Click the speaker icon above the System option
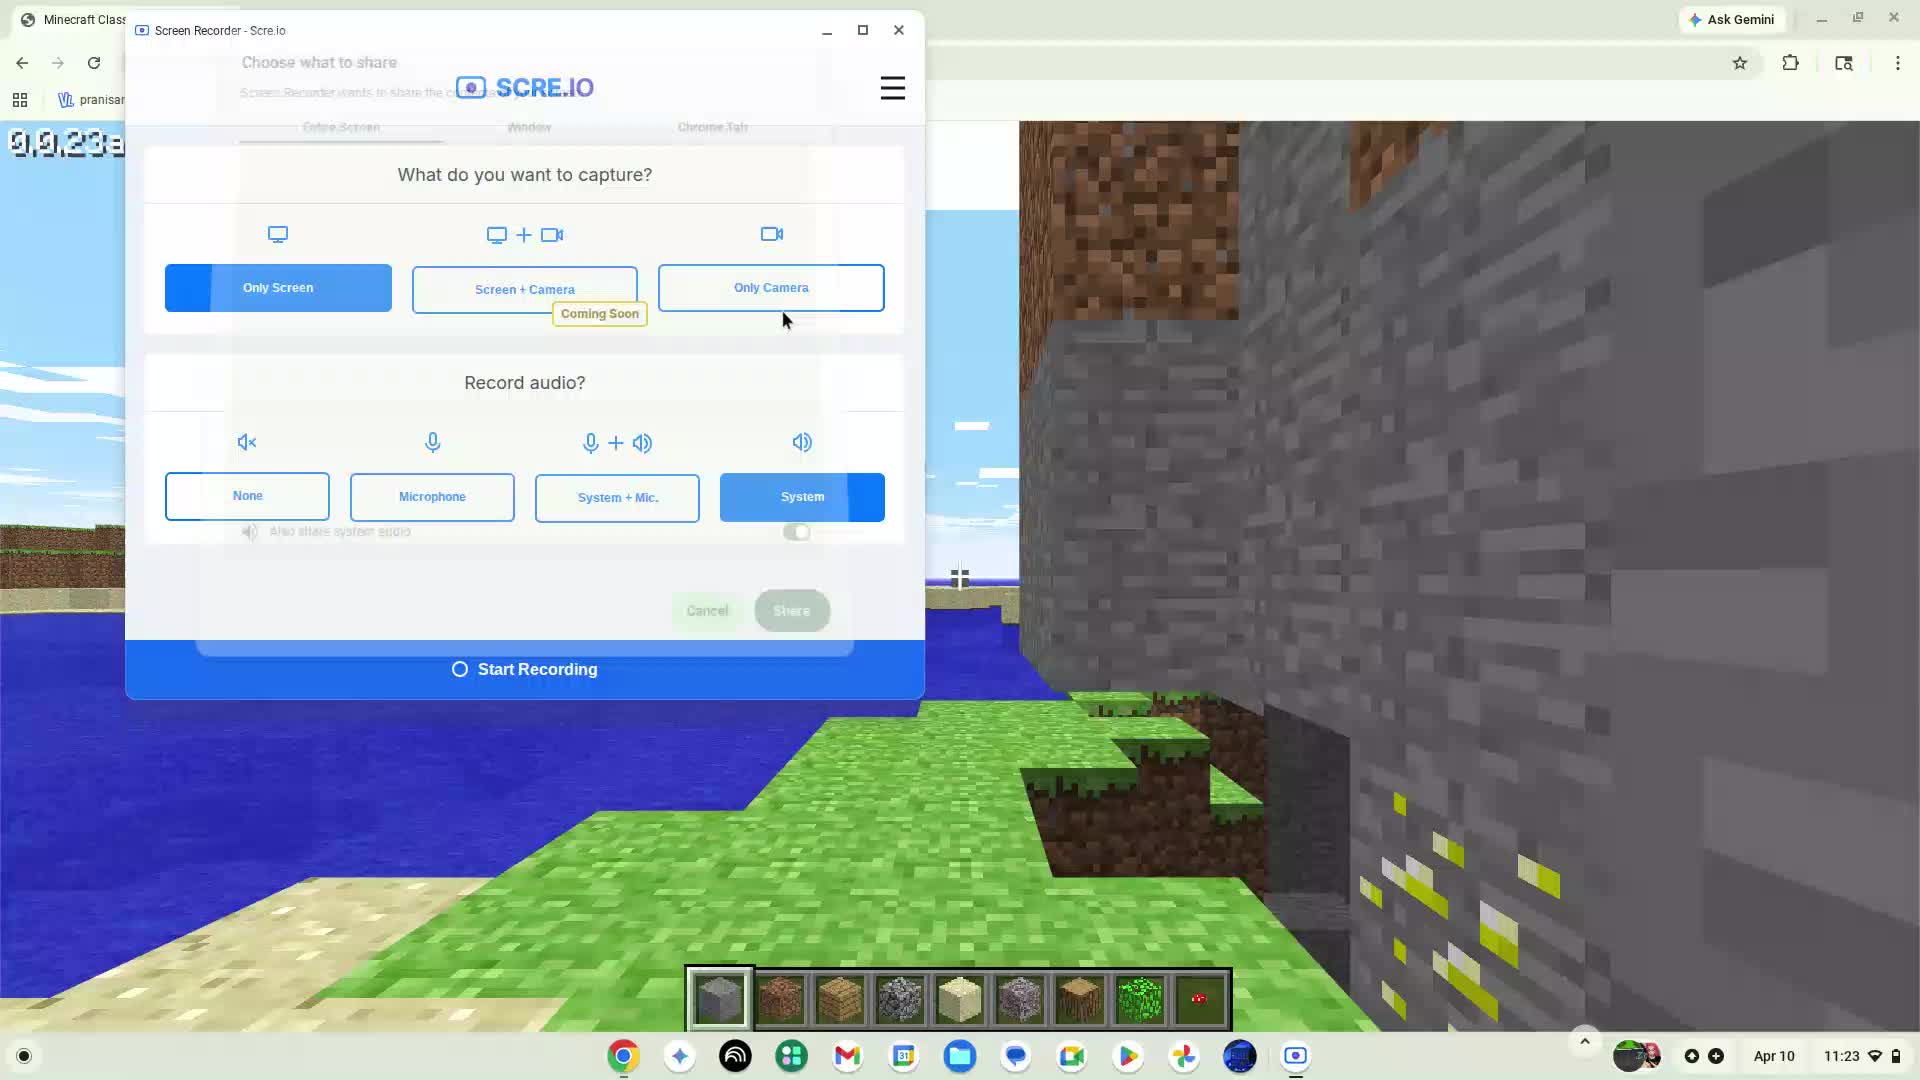The height and width of the screenshot is (1080, 1920). (x=803, y=442)
